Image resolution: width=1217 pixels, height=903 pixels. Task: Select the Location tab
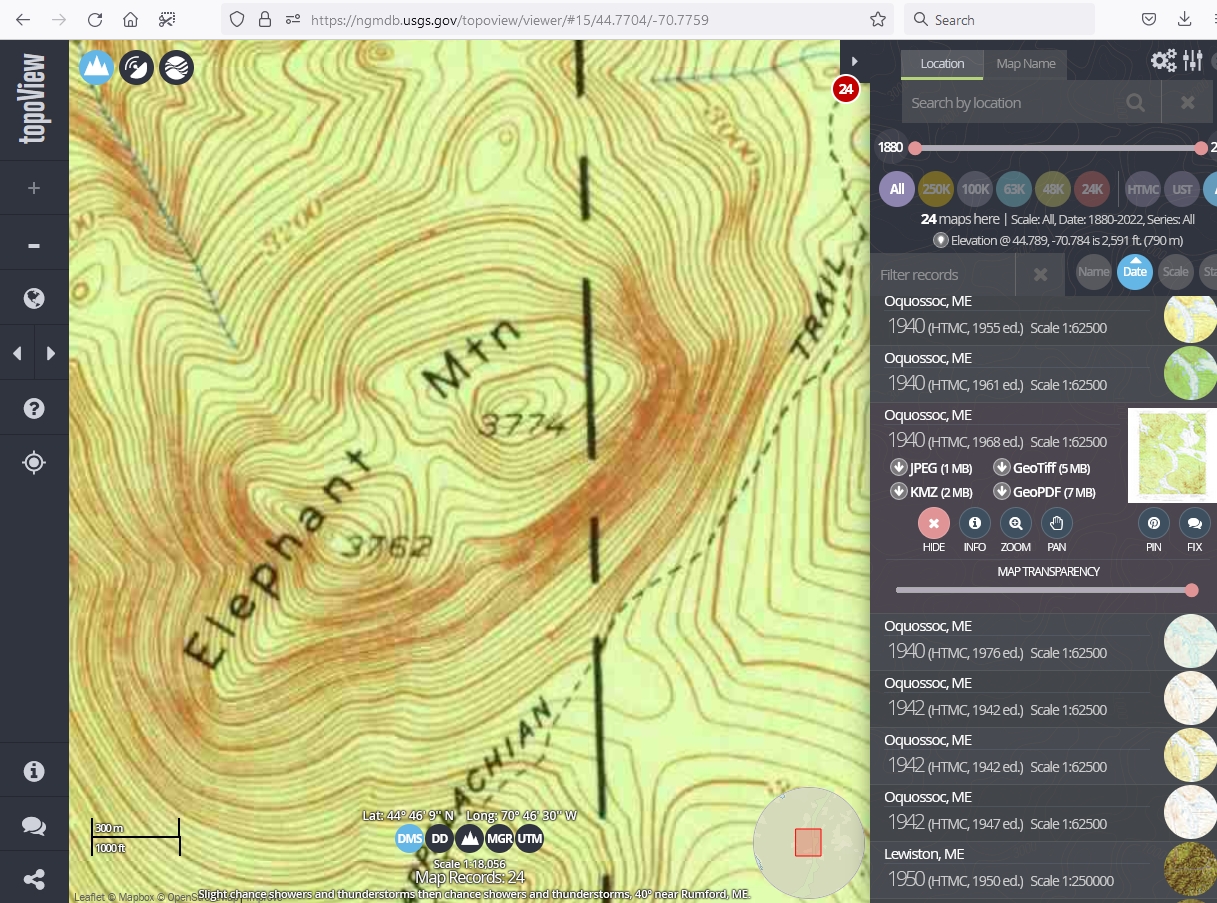(x=941, y=64)
